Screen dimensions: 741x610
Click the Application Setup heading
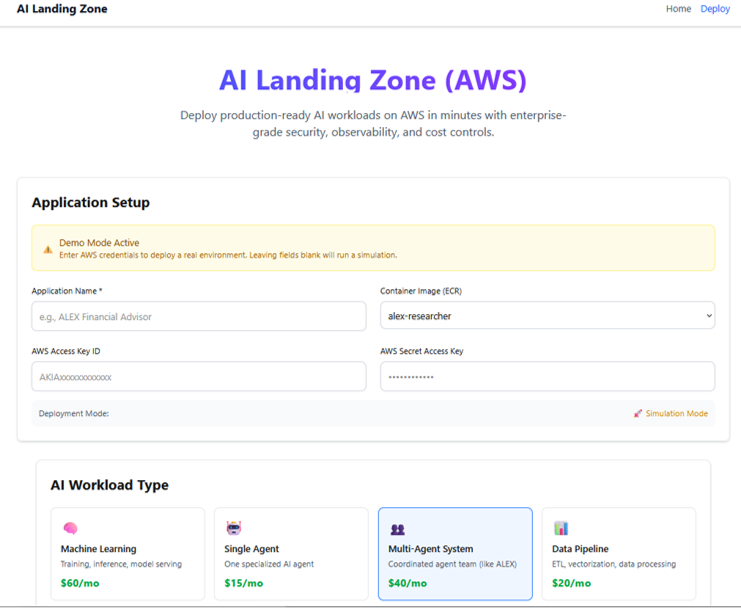click(91, 202)
